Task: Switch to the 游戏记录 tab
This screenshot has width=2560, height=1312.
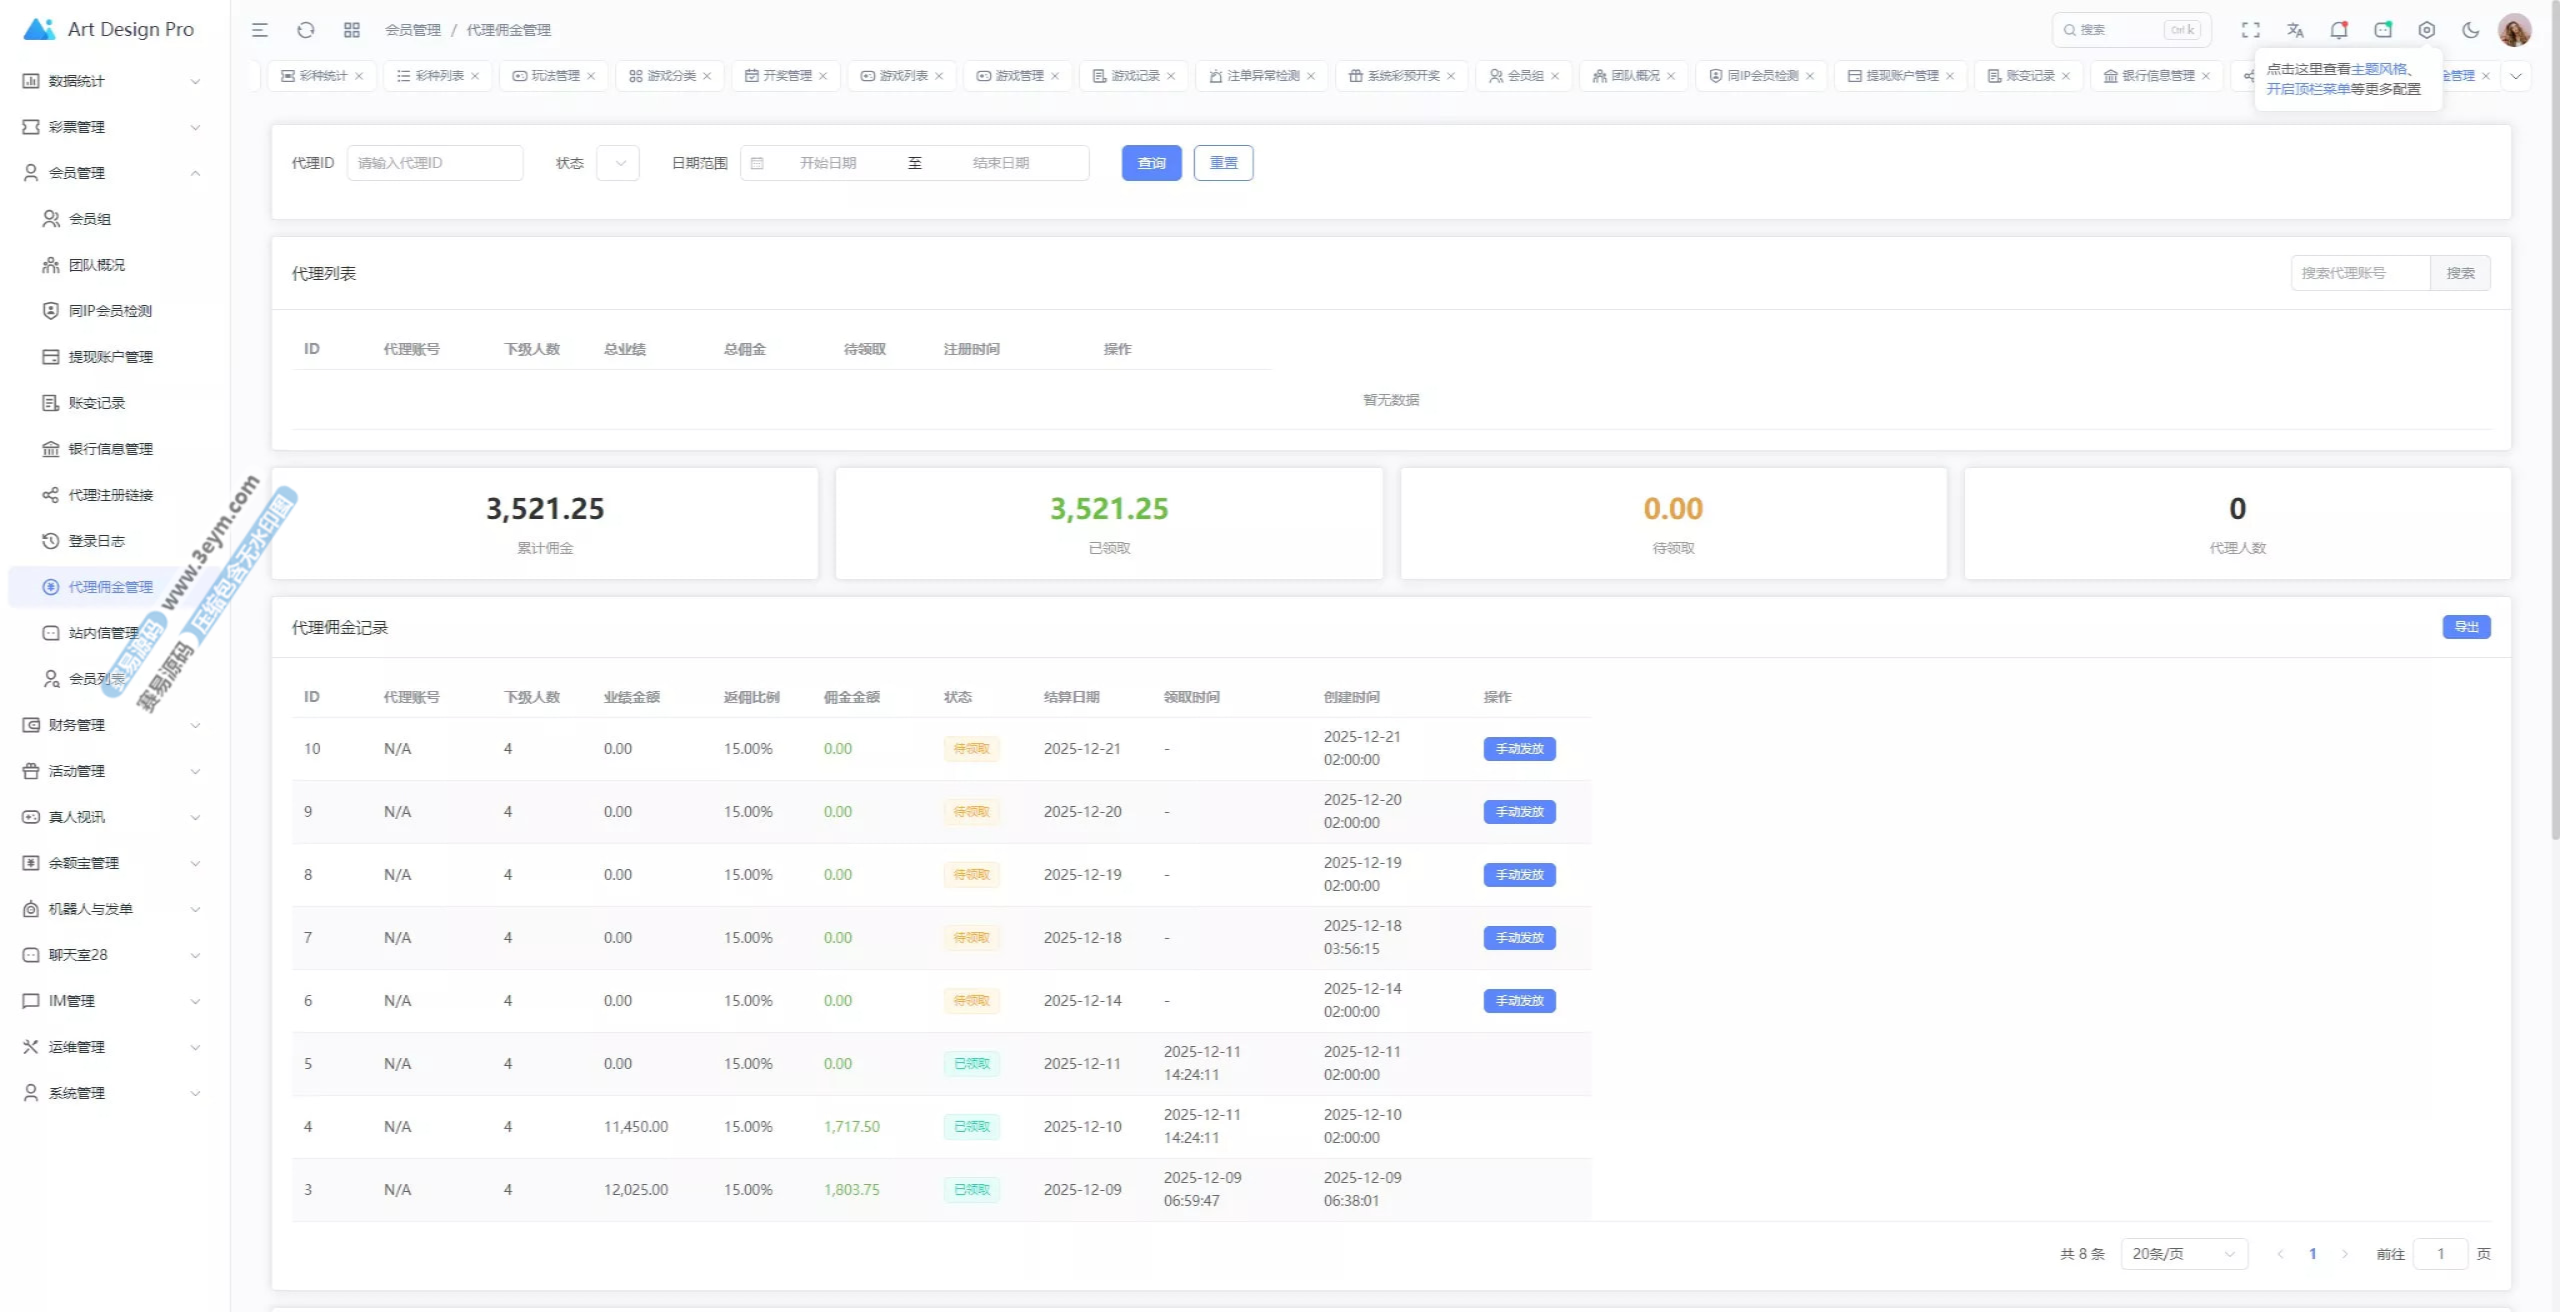Action: pyautogui.click(x=1134, y=76)
